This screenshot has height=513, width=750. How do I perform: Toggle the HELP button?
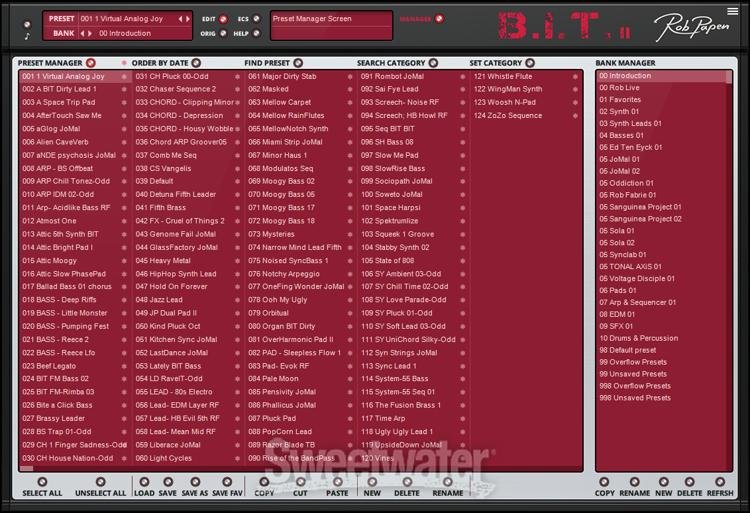[256, 33]
